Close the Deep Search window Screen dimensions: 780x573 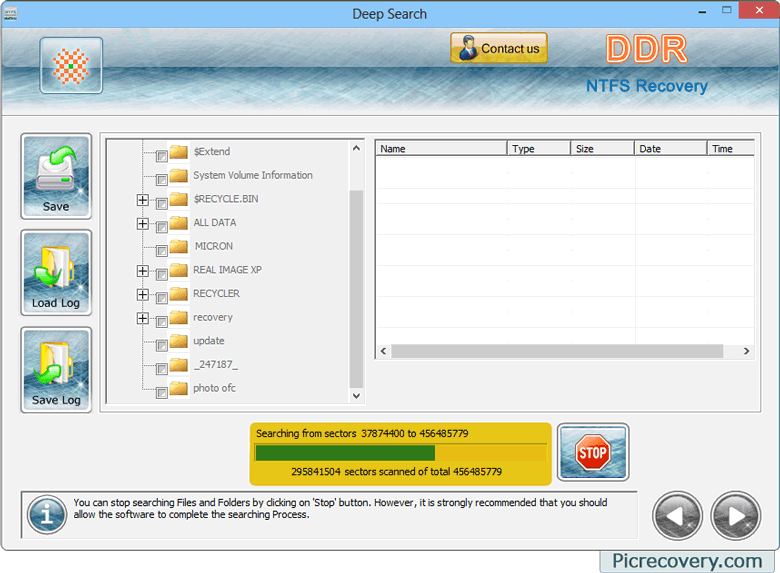coord(759,10)
